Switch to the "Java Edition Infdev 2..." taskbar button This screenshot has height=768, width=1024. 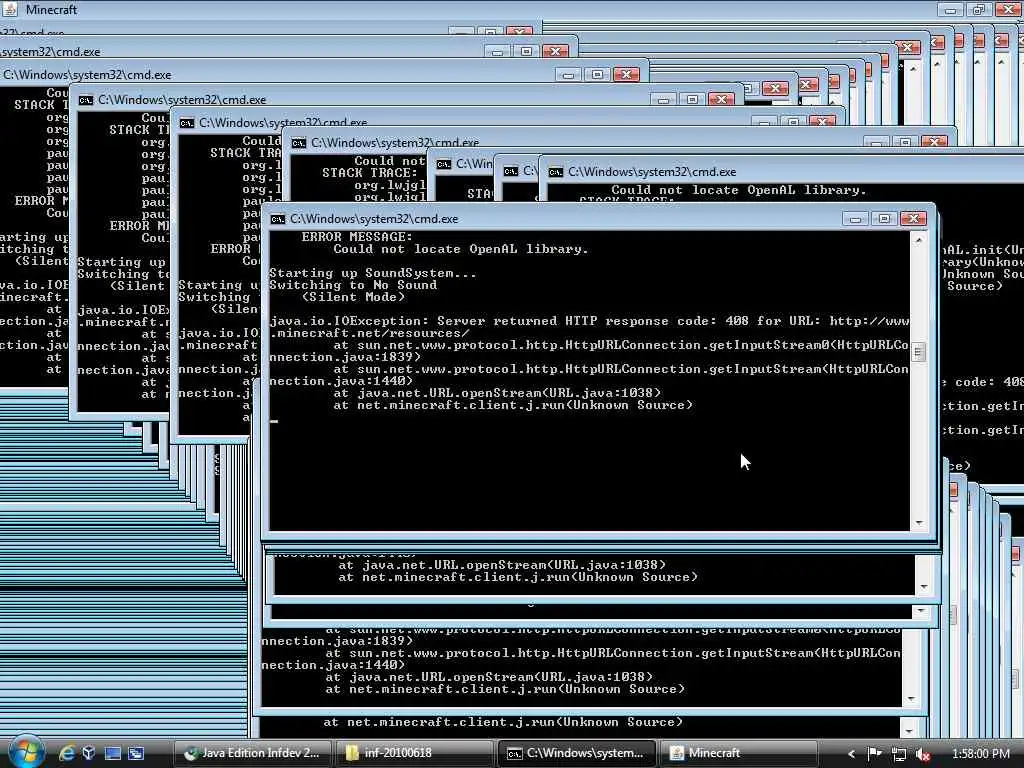pos(252,753)
